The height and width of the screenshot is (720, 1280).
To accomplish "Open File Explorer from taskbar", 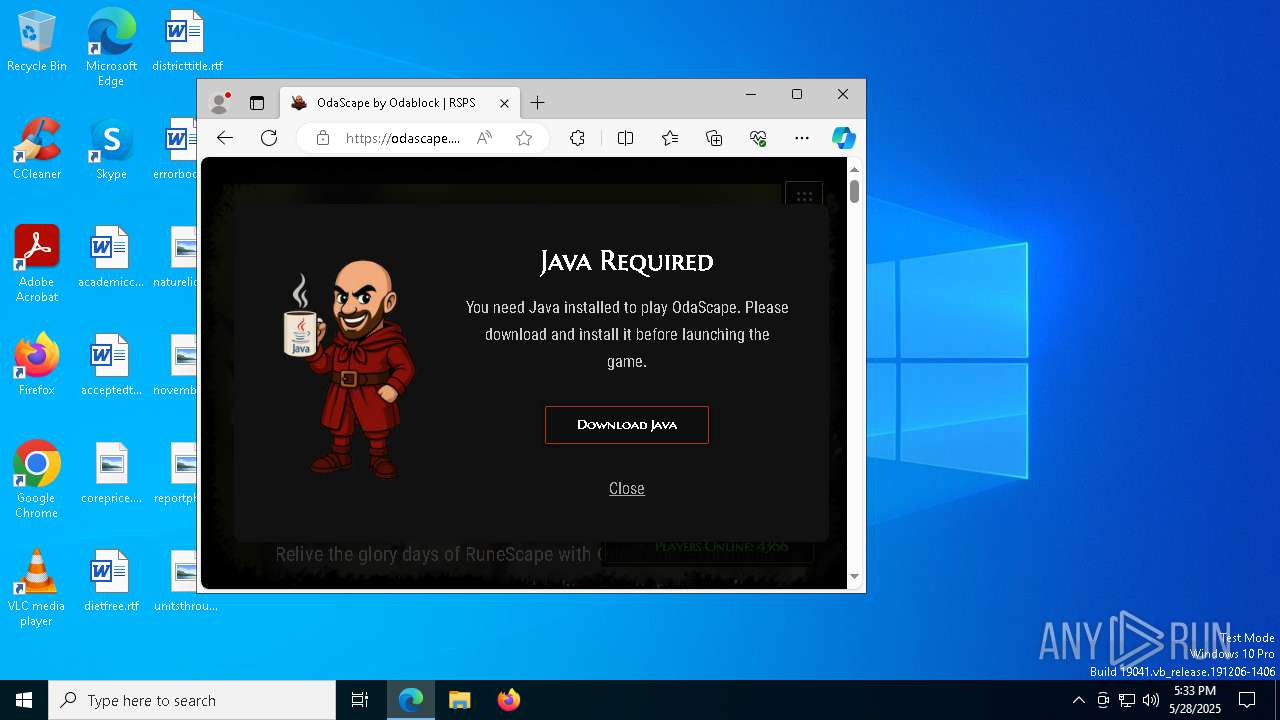I will tap(459, 700).
